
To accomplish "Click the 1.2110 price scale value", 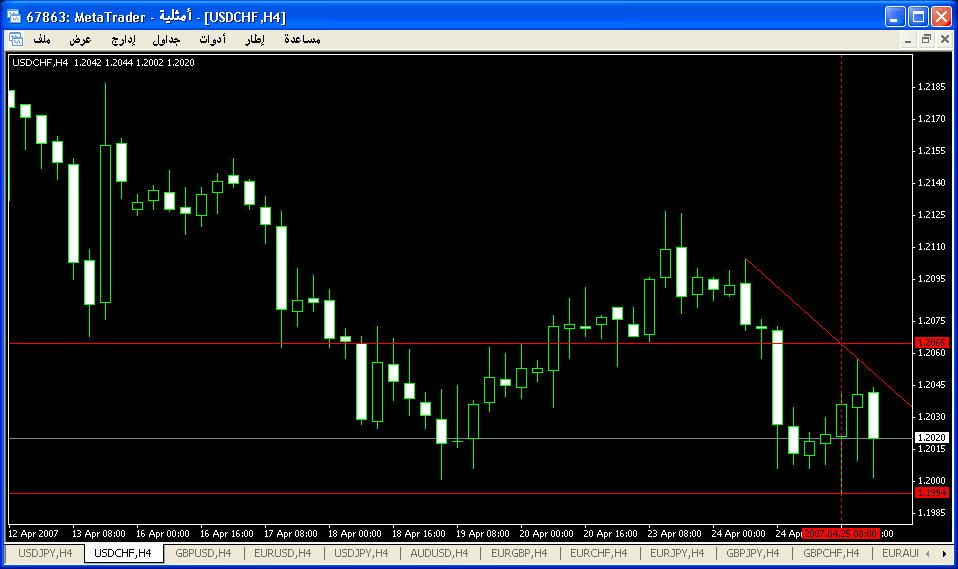I will point(932,247).
